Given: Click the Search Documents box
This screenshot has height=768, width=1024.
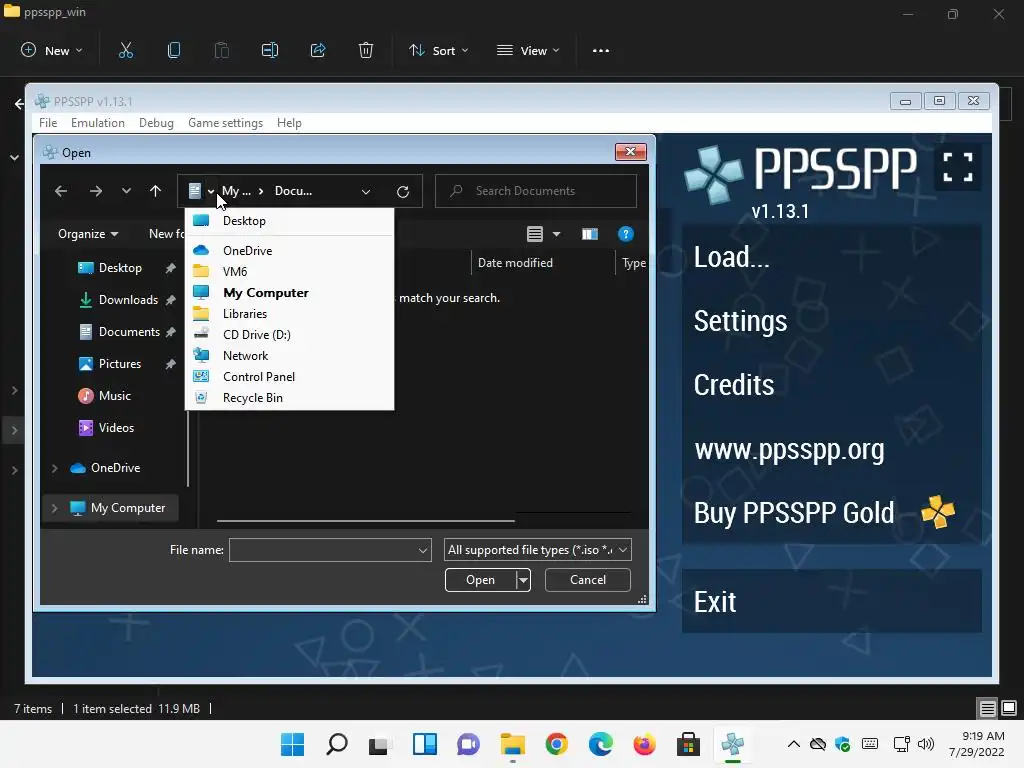Looking at the screenshot, I should pyautogui.click(x=536, y=191).
